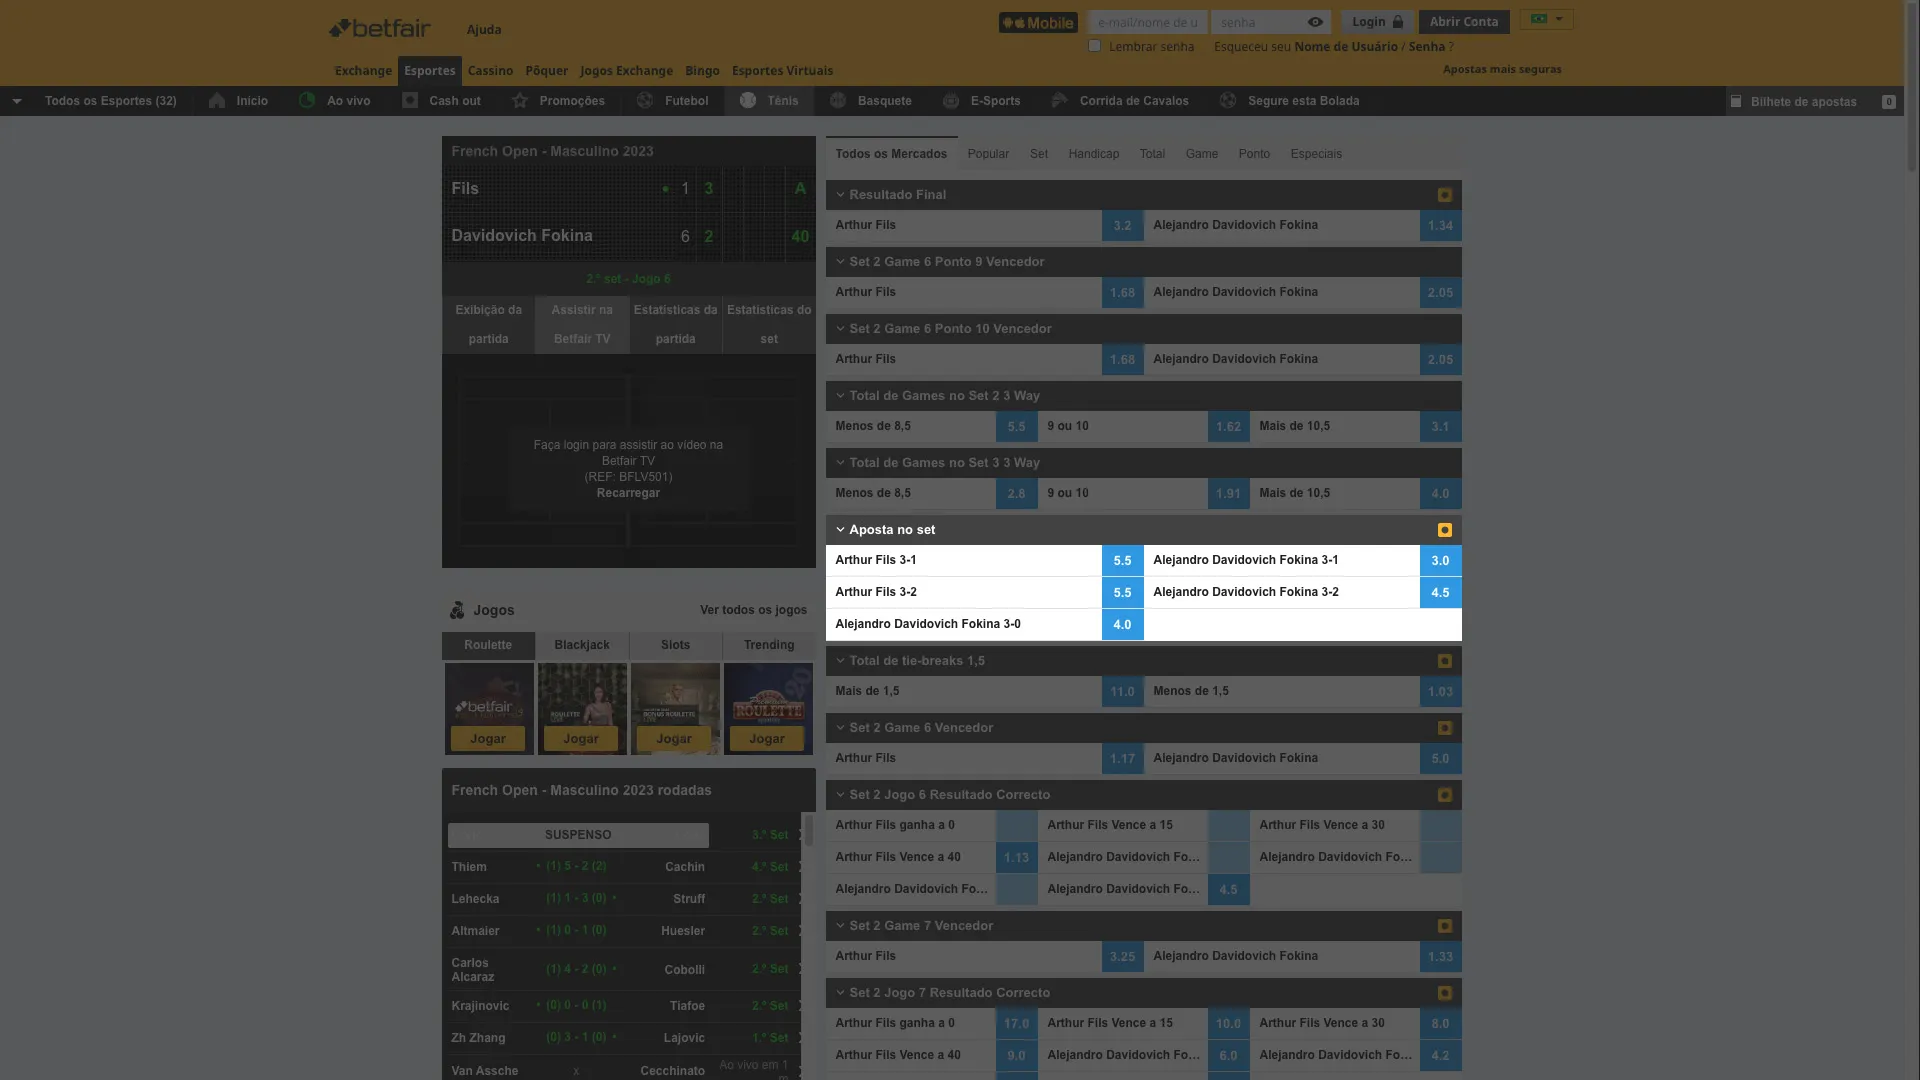1920x1080 pixels.
Task: Collapse the Aposta no set section
Action: [841, 530]
